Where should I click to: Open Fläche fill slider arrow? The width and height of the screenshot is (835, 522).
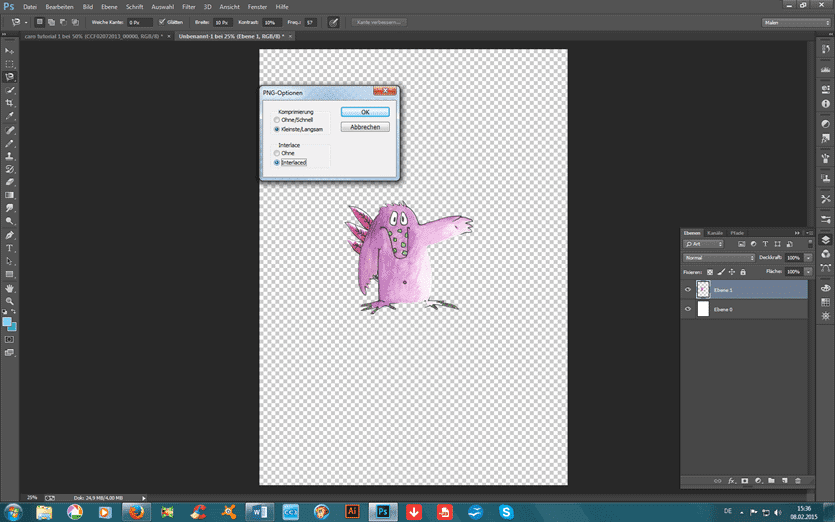(x=808, y=272)
